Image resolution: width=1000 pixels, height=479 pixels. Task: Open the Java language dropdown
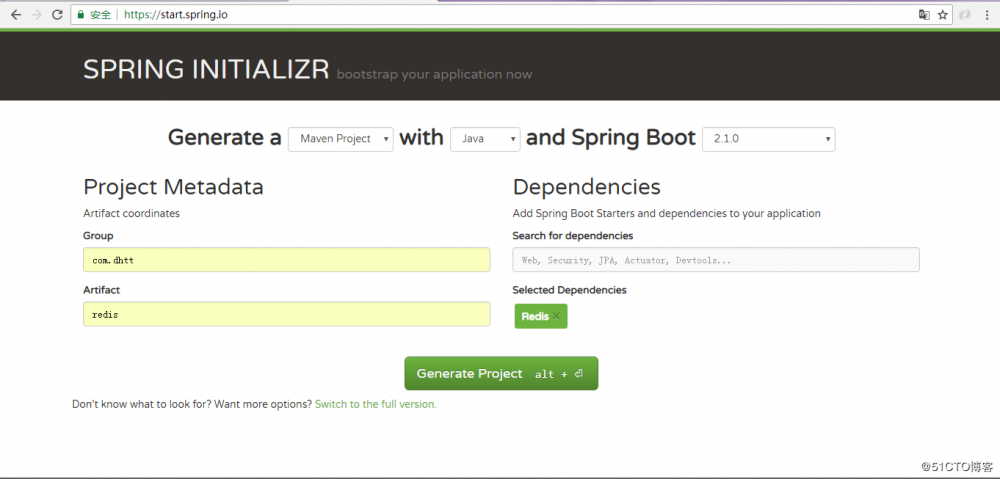(485, 139)
